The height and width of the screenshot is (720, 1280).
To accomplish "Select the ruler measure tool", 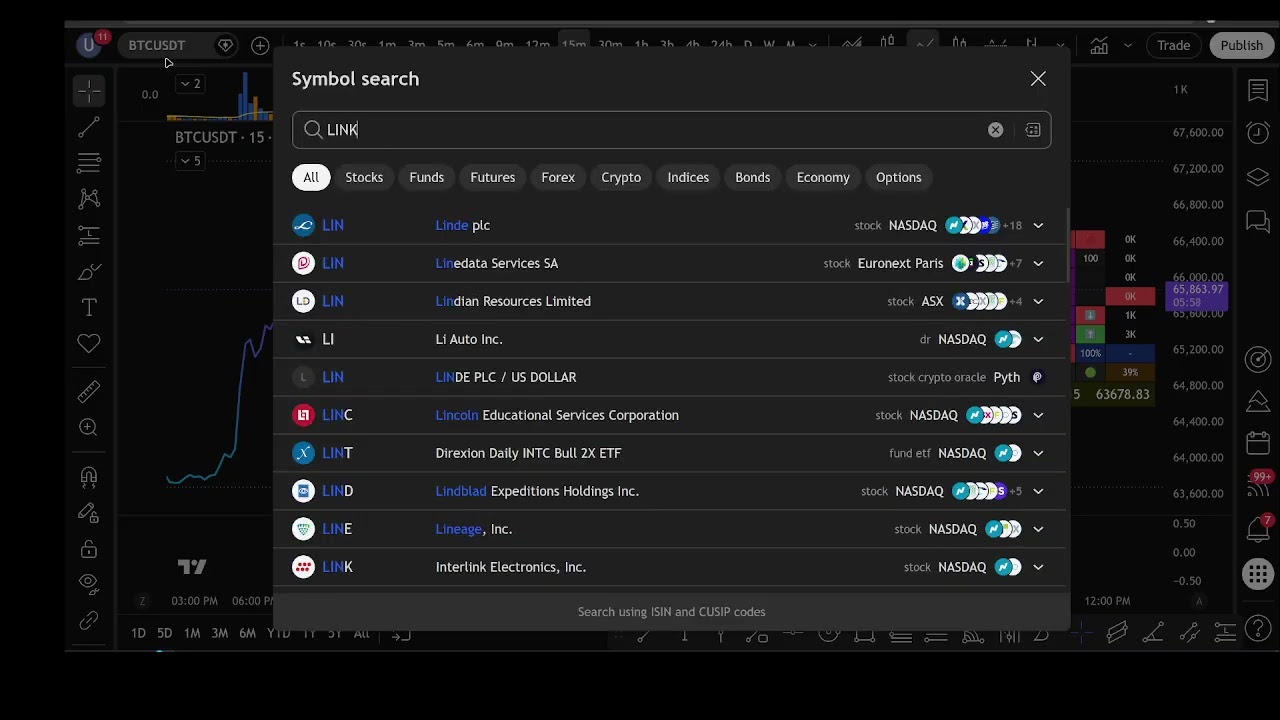I will (89, 391).
